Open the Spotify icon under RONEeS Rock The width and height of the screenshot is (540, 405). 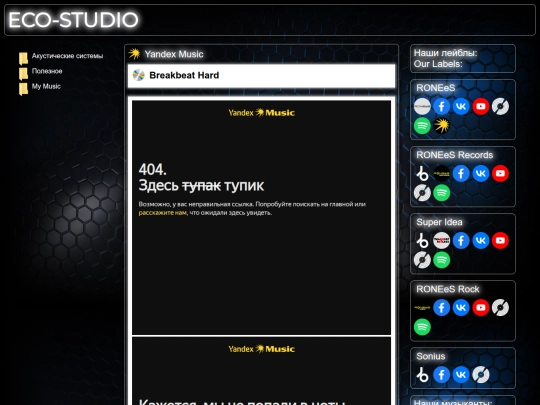tap(422, 327)
